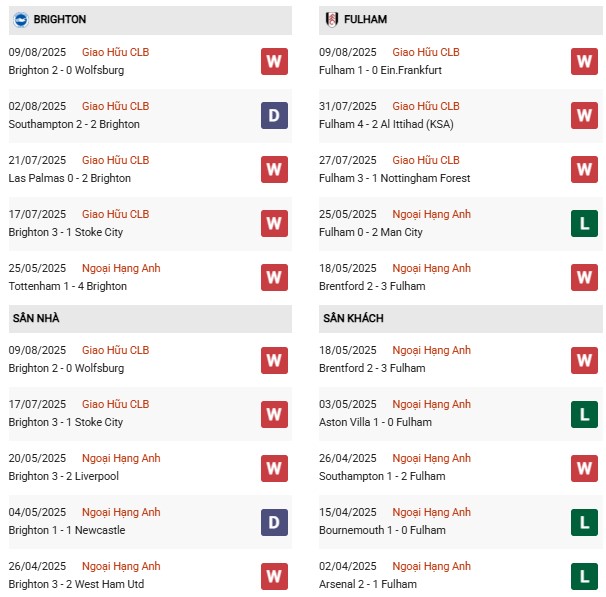Viewport: 606px width, 597px height.
Task: Click the L badge for Arsenal 2 - 1 Fulham
Action: click(x=584, y=576)
